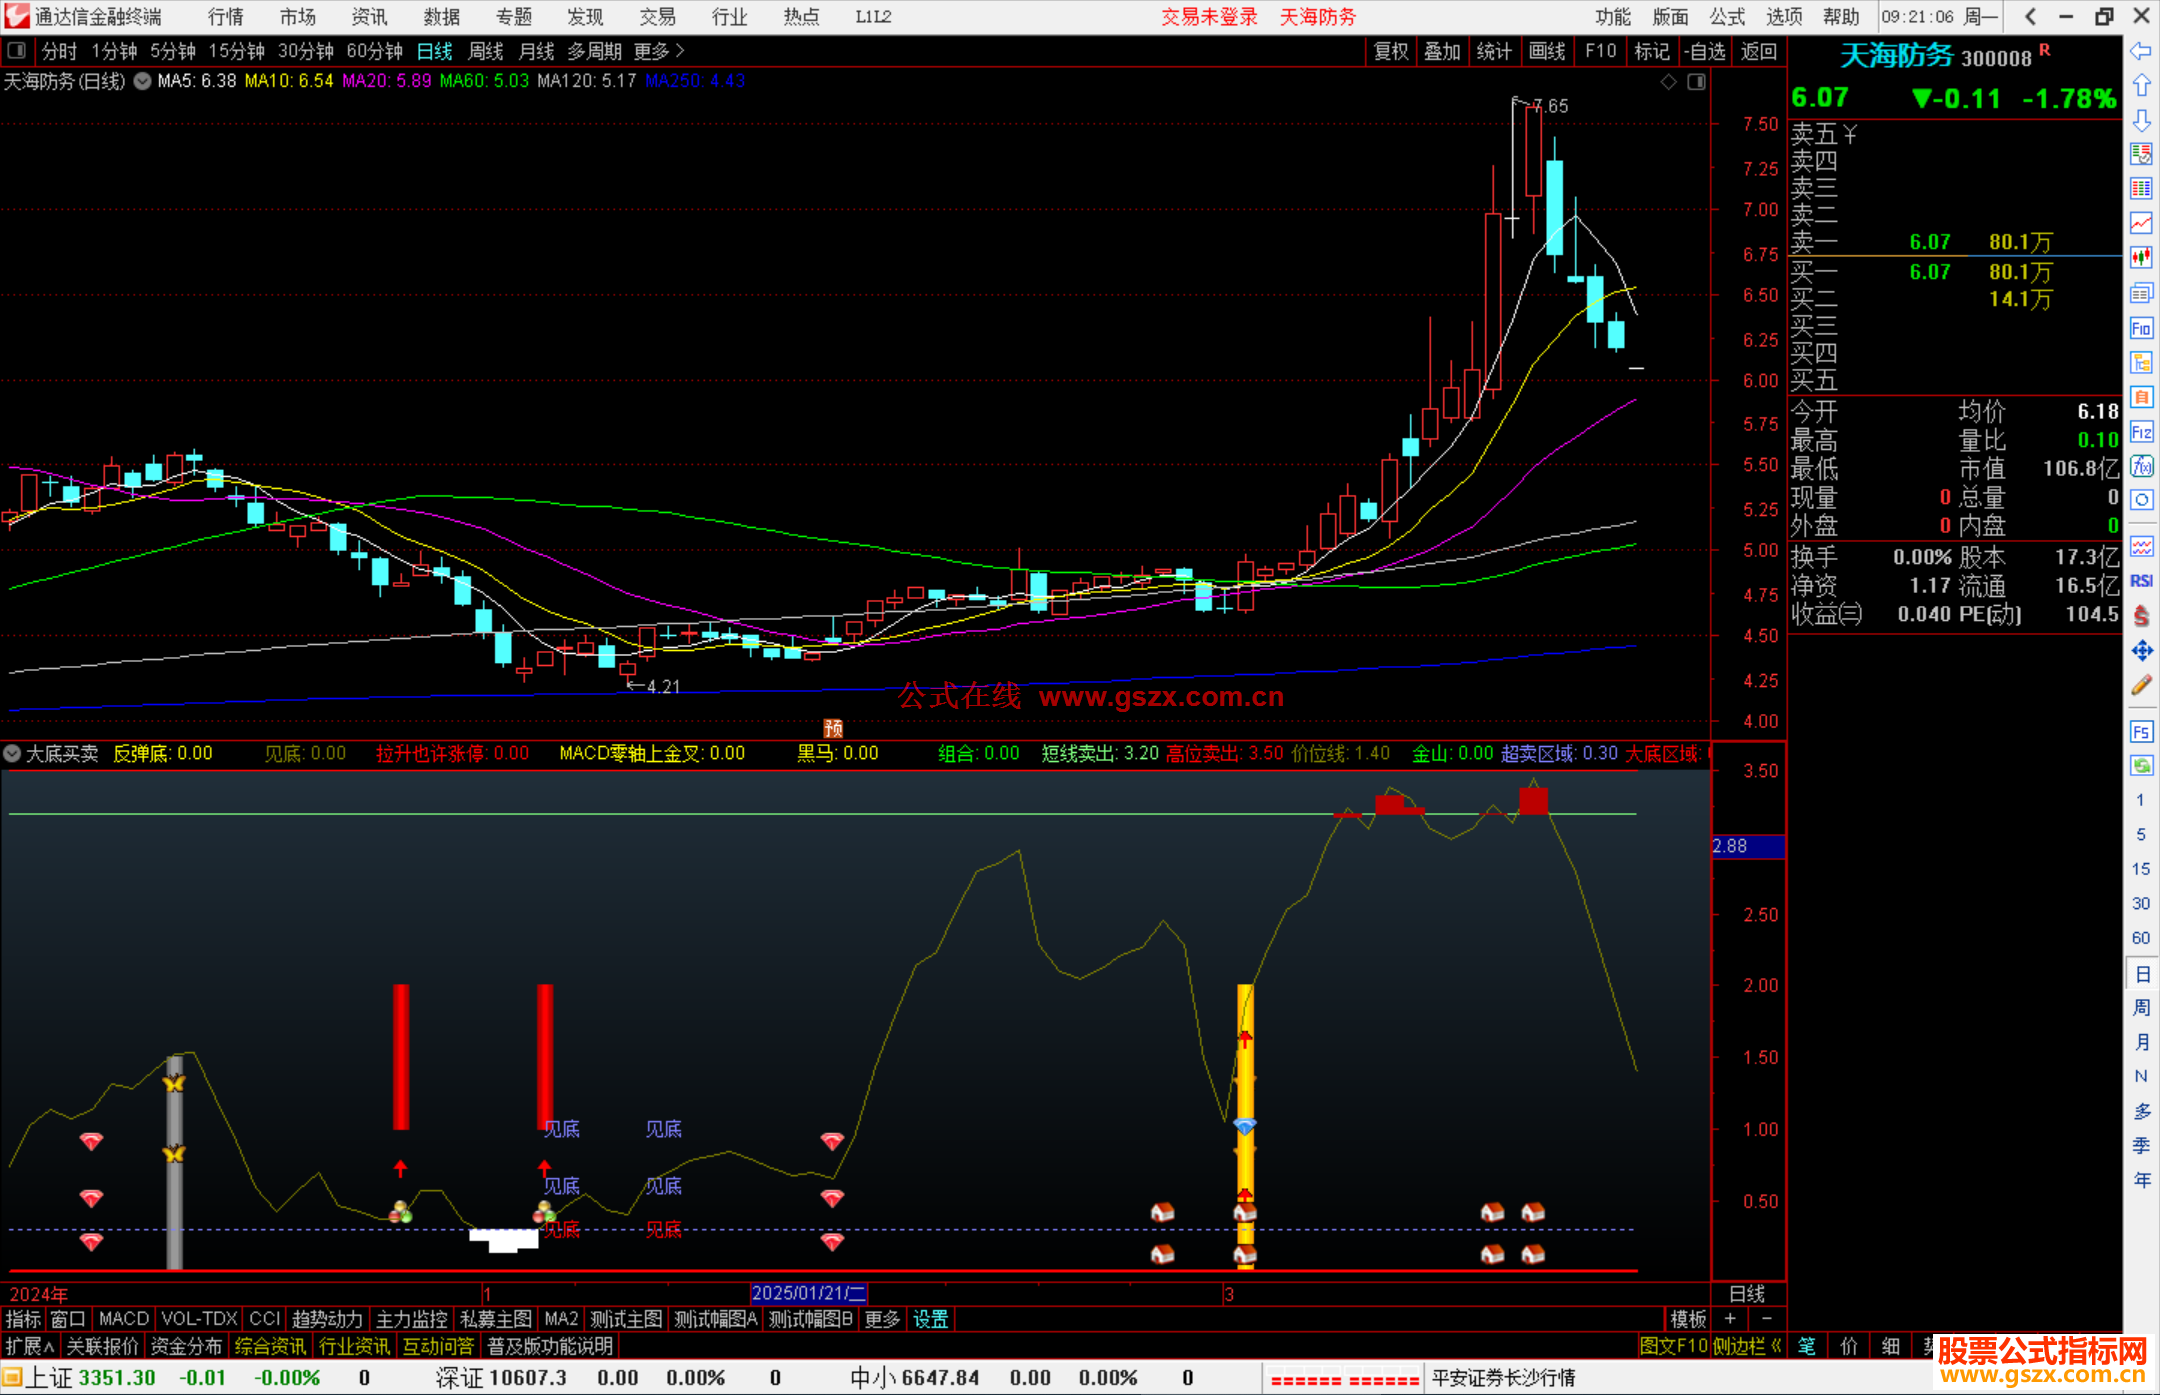Click the minus button next to 模板
Image resolution: width=2160 pixels, height=1395 pixels.
1766,1319
